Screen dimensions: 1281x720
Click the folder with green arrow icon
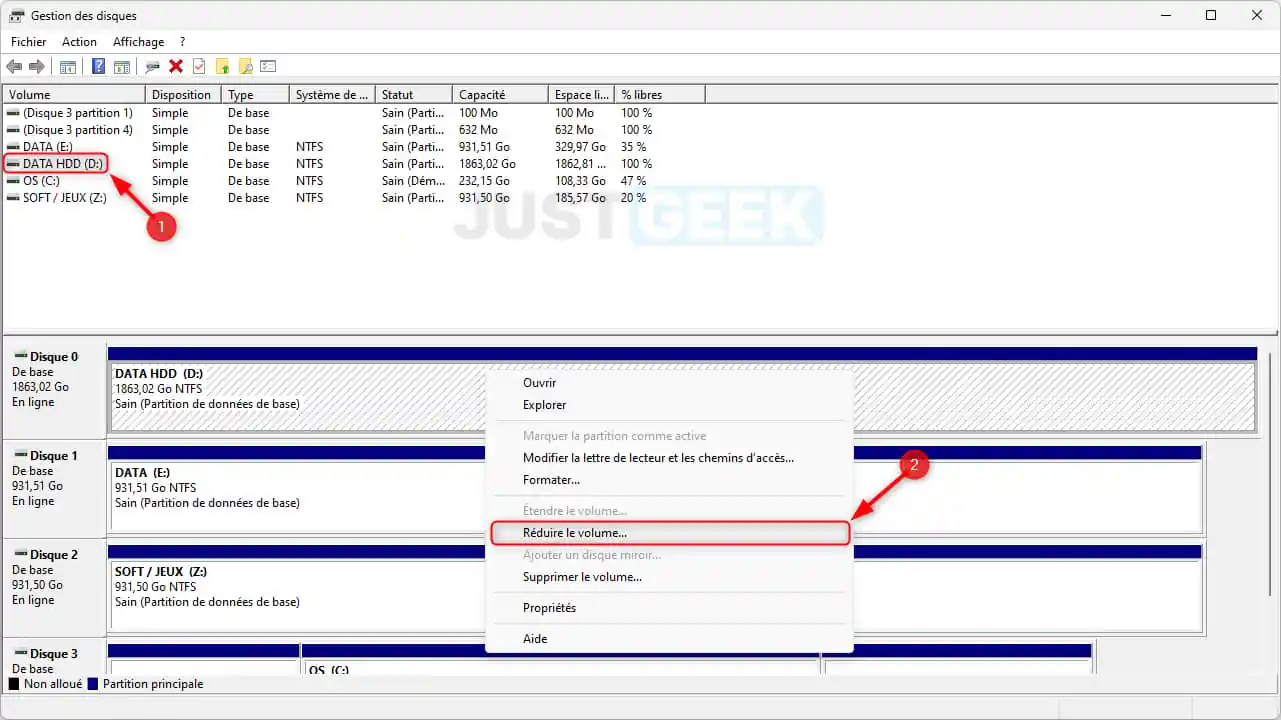coord(223,67)
